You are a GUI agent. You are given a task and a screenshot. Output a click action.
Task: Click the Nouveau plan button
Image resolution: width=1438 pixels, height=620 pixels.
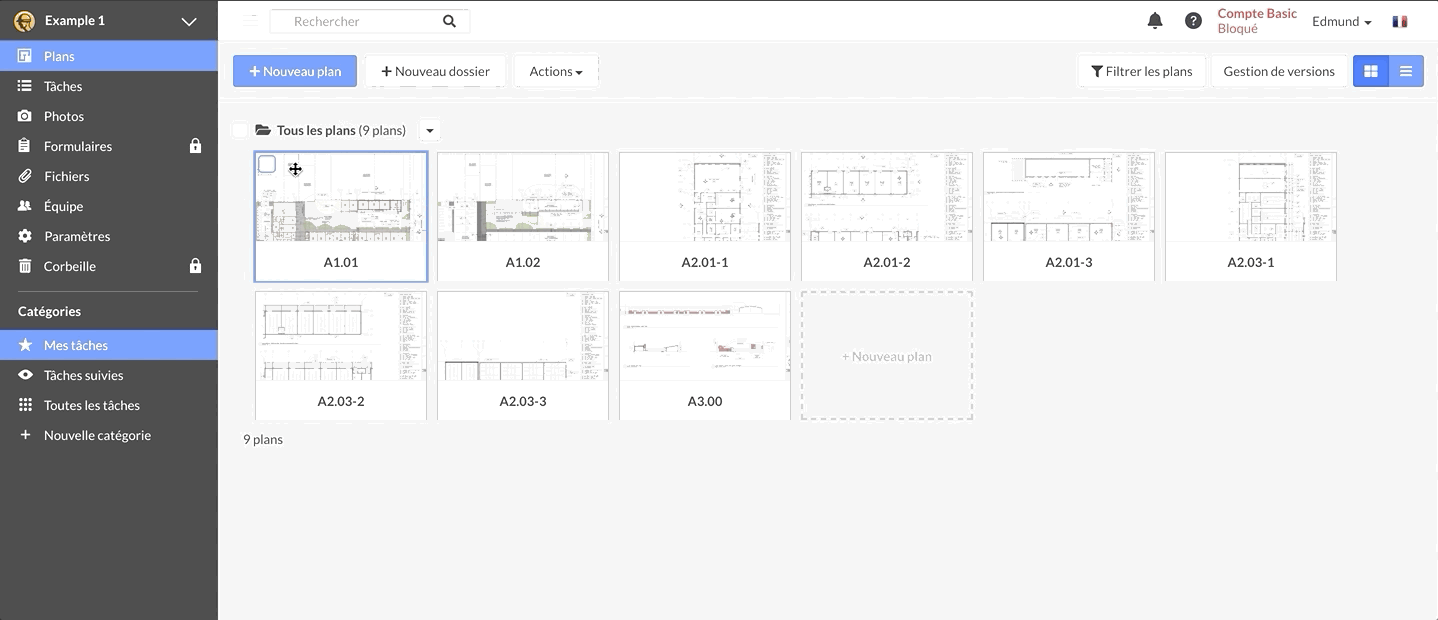pos(294,71)
